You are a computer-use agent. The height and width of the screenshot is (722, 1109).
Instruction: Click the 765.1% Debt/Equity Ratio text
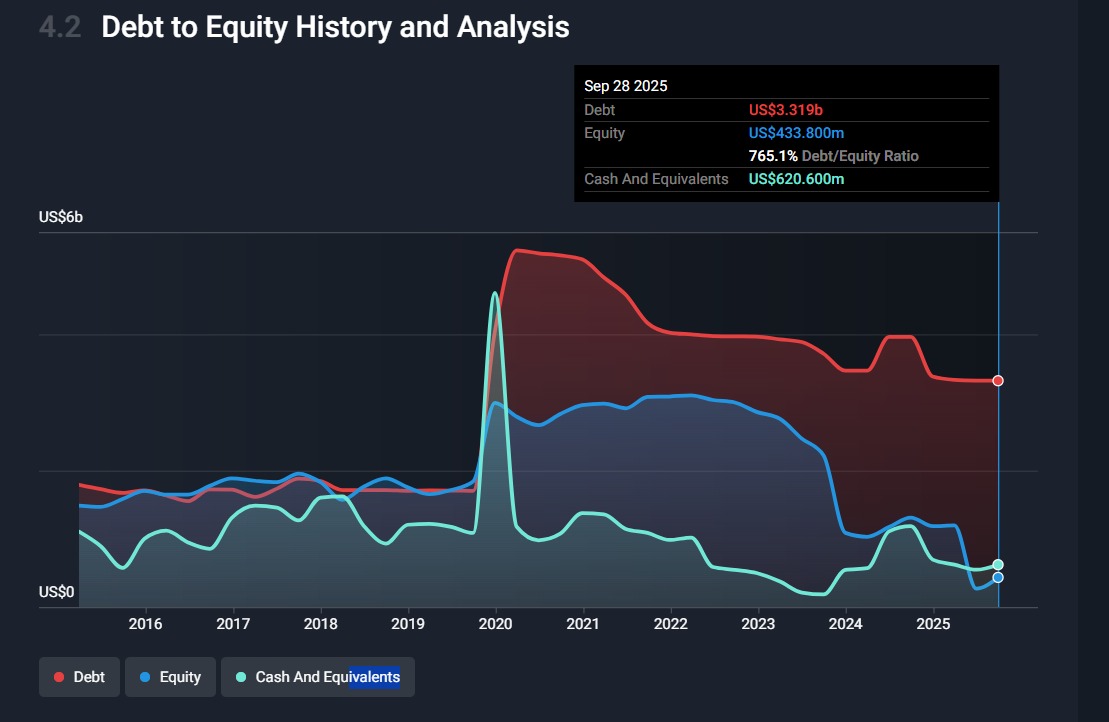click(x=834, y=156)
